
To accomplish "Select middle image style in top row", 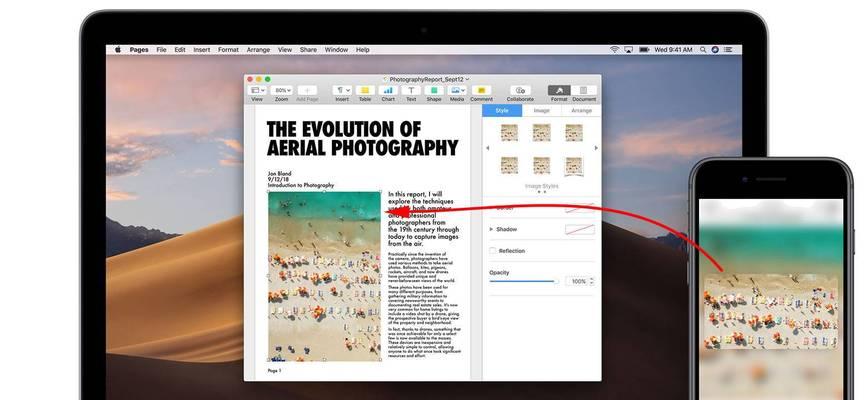I will coord(541,133).
